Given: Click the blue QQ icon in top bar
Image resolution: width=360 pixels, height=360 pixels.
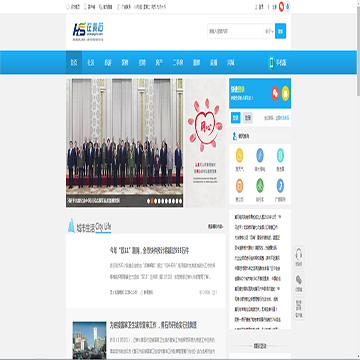Looking at the screenshot, I should coord(288,7).
